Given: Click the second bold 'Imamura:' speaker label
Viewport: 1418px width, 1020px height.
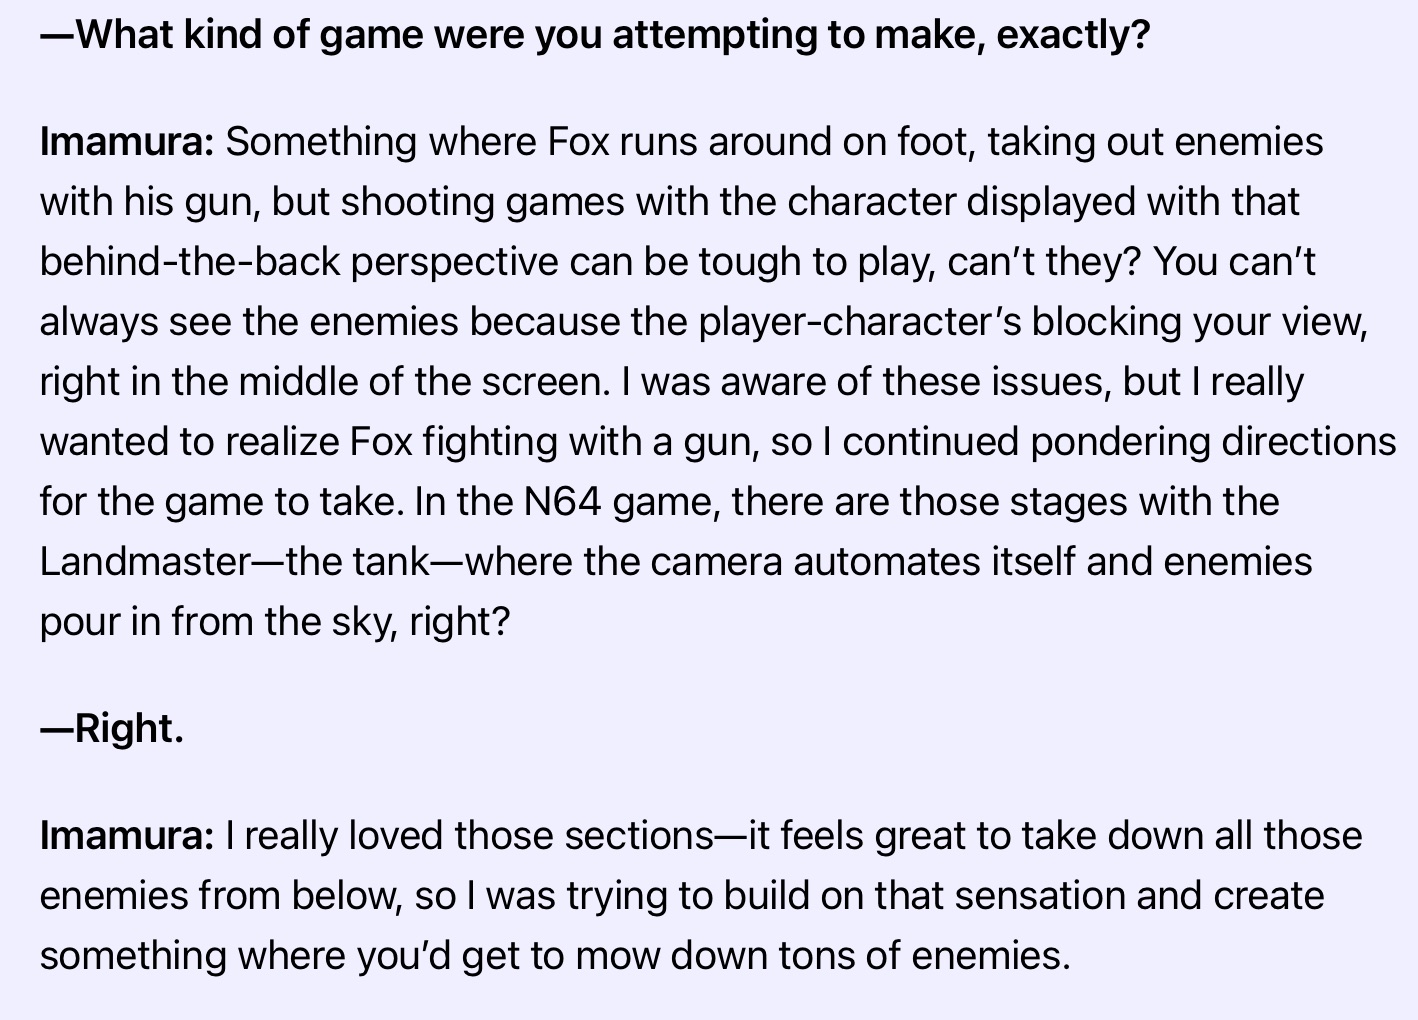Looking at the screenshot, I should 127,836.
